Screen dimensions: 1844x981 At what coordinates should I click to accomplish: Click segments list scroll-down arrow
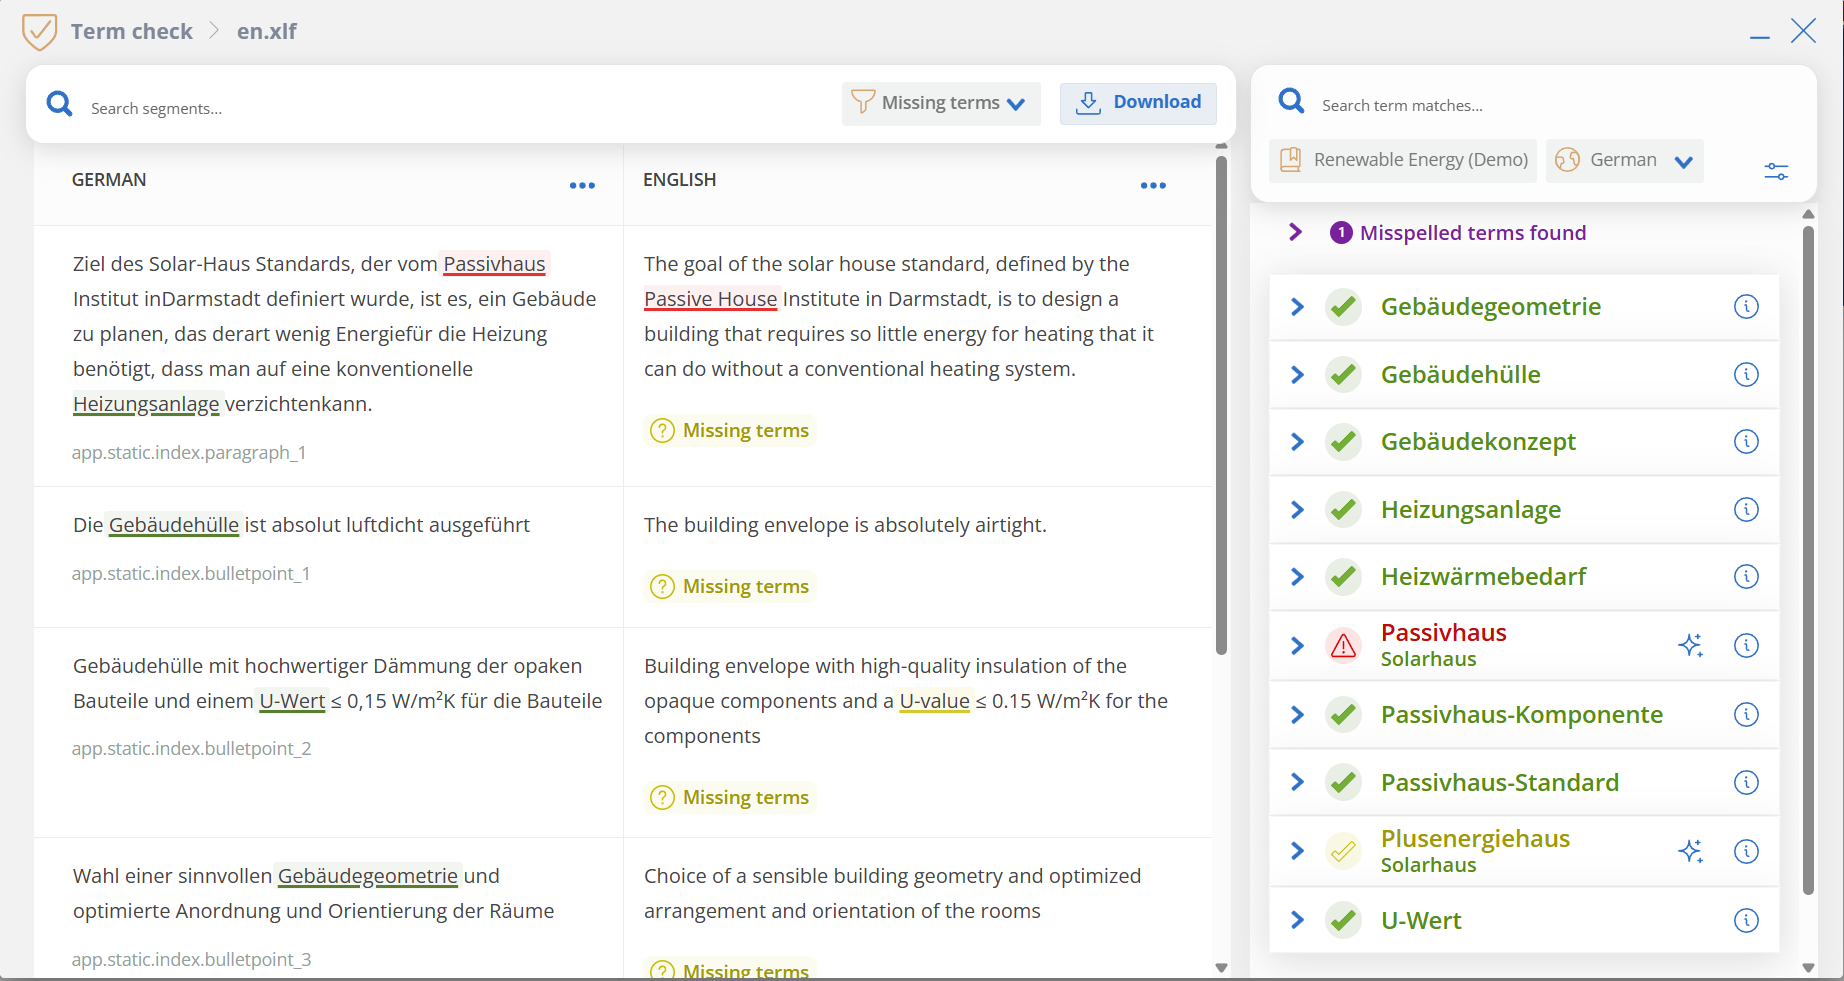point(1221,967)
